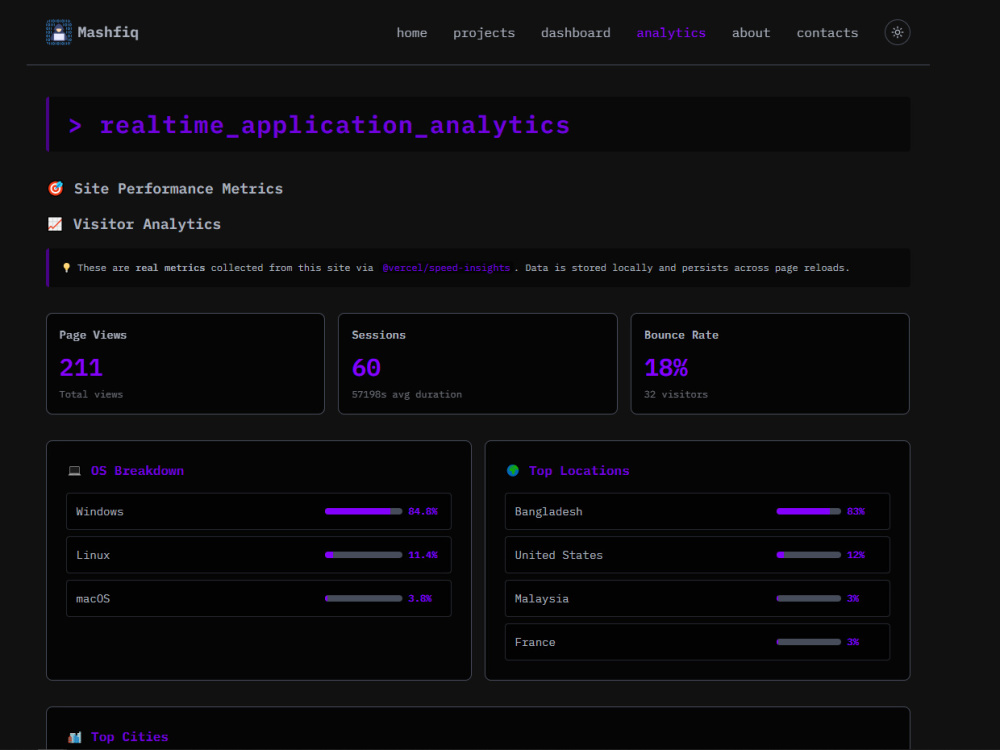1000x750 pixels.
Task: Select the Sessions card
Action: pos(478,364)
